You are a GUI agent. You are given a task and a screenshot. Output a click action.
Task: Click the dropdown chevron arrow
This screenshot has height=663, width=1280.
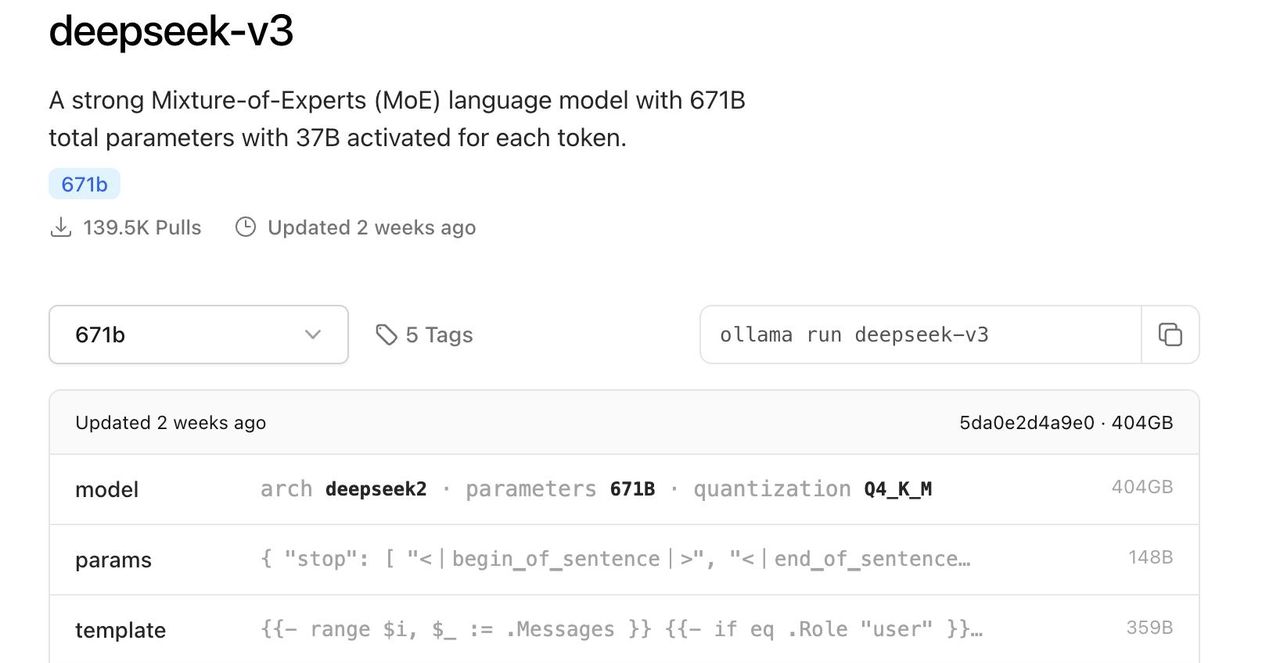313,335
